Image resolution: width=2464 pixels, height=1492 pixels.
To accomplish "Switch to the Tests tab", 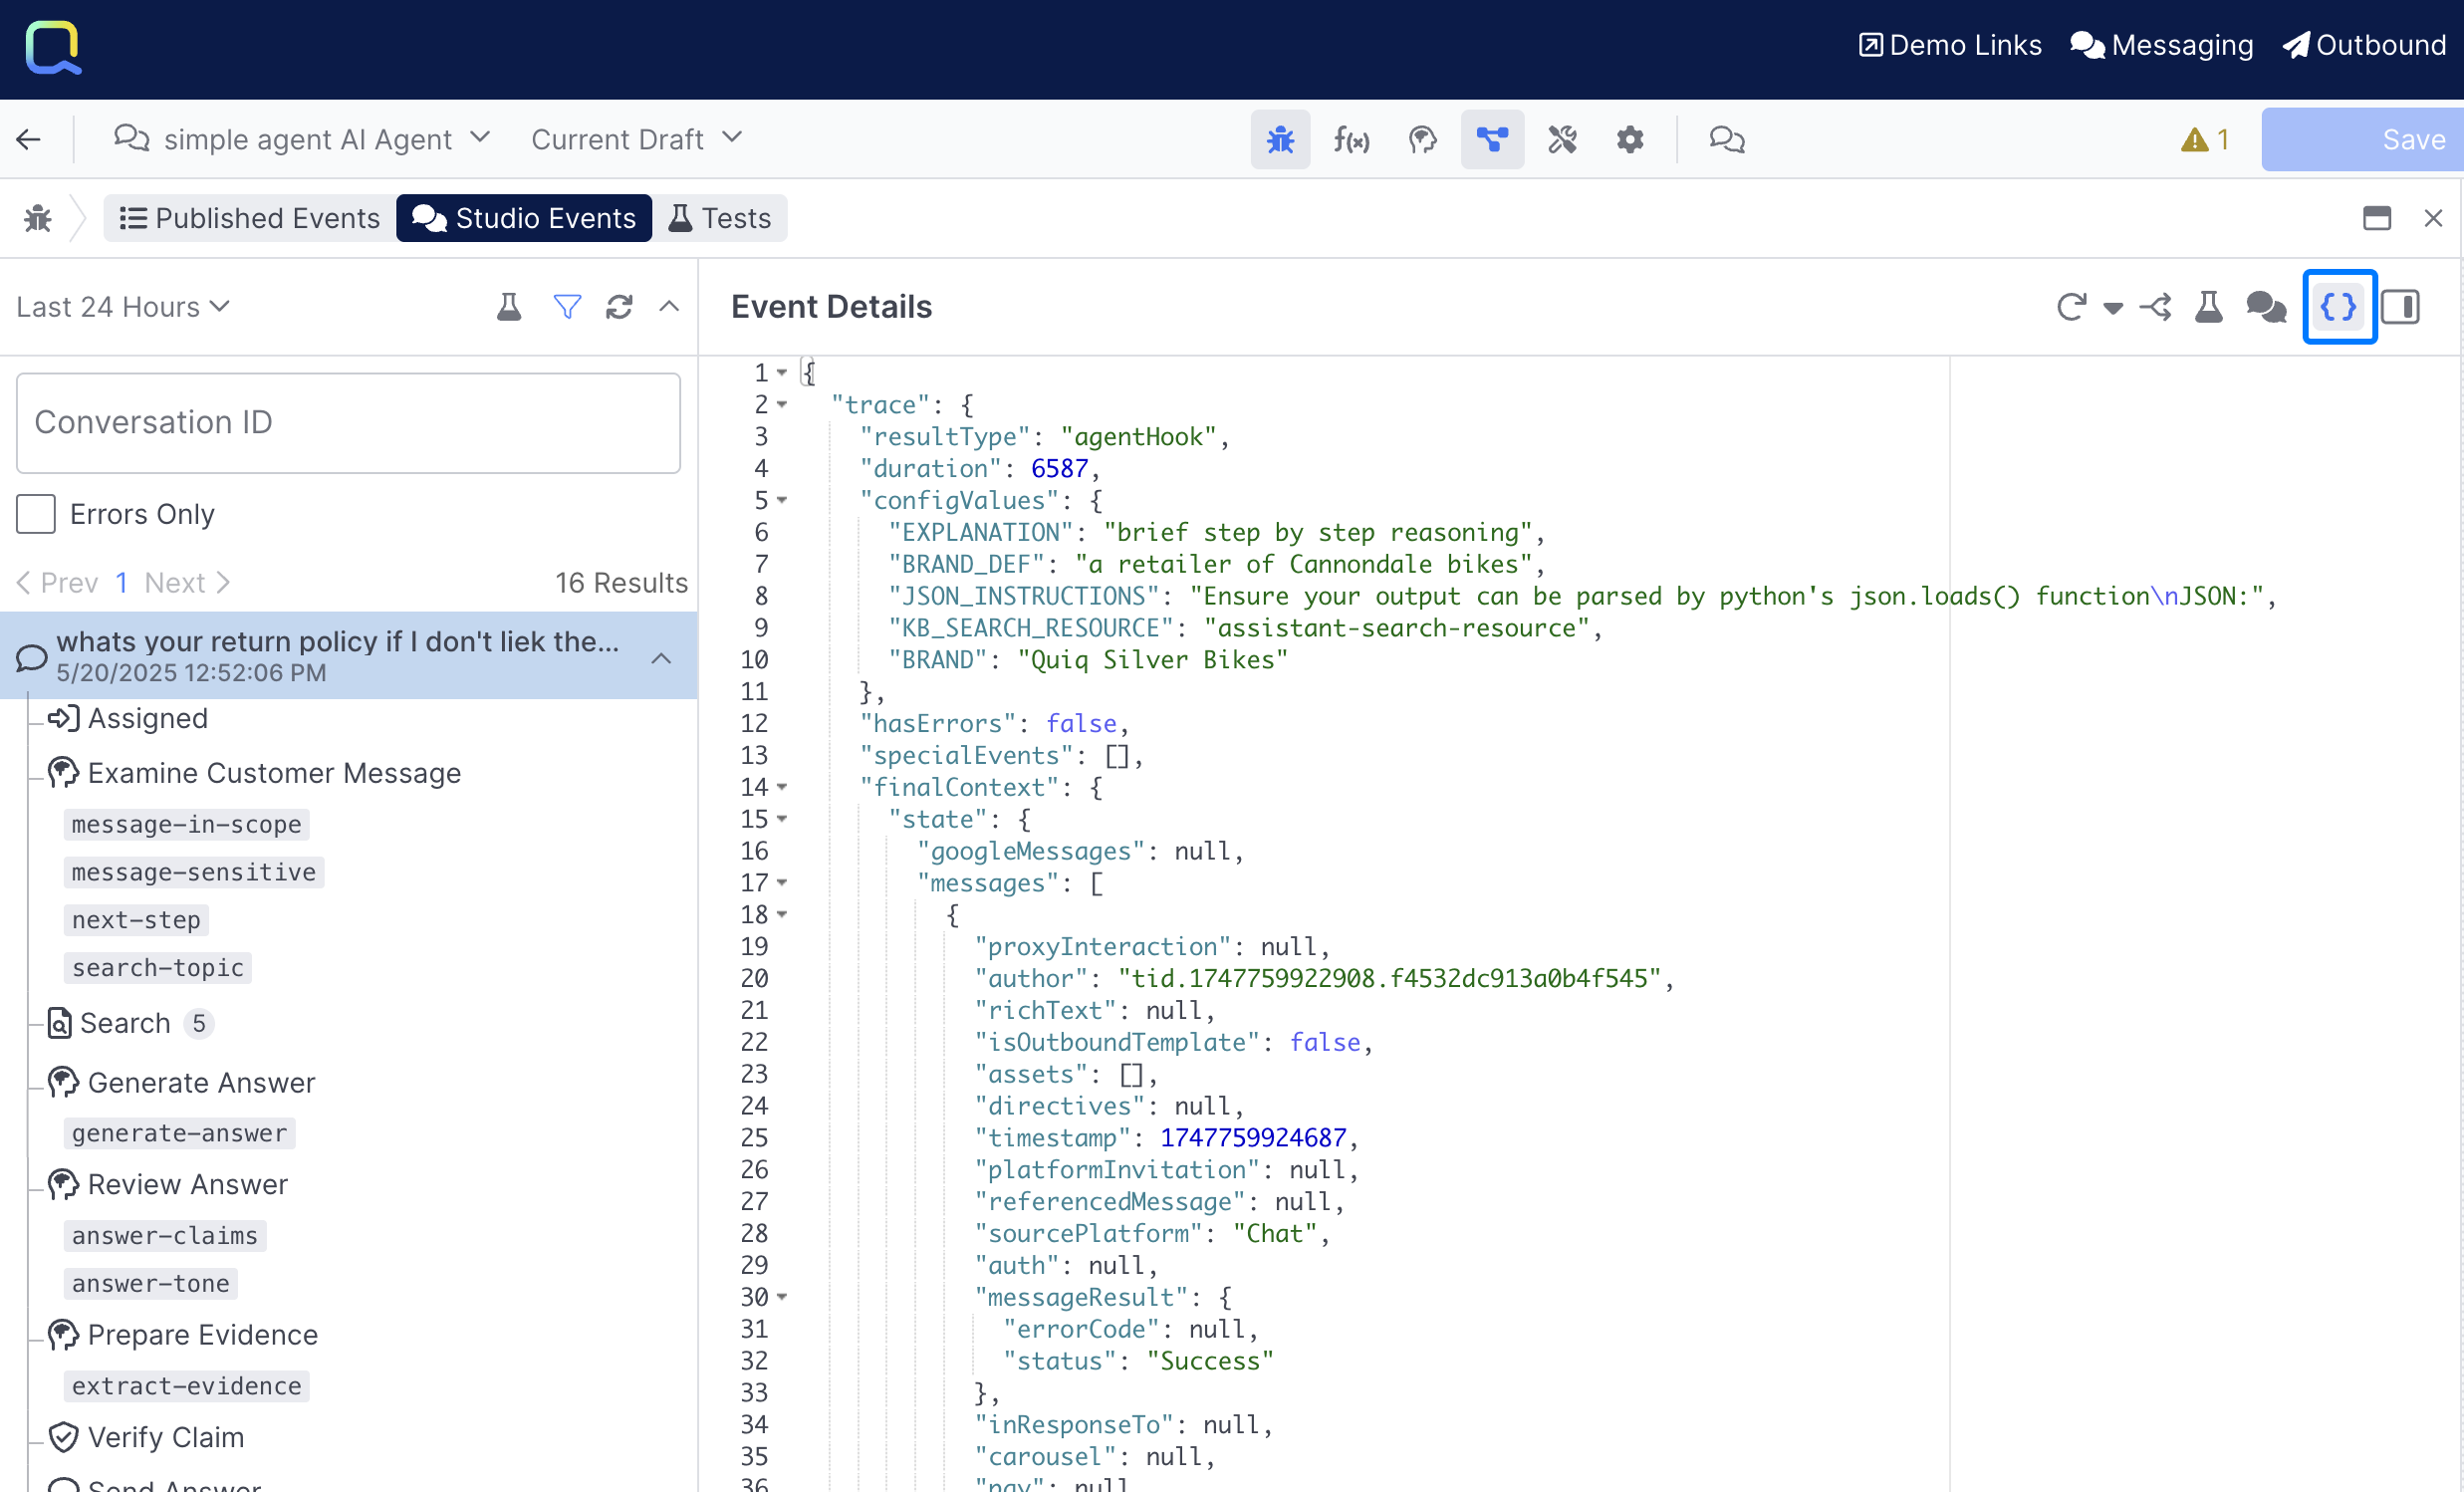I will 720,218.
